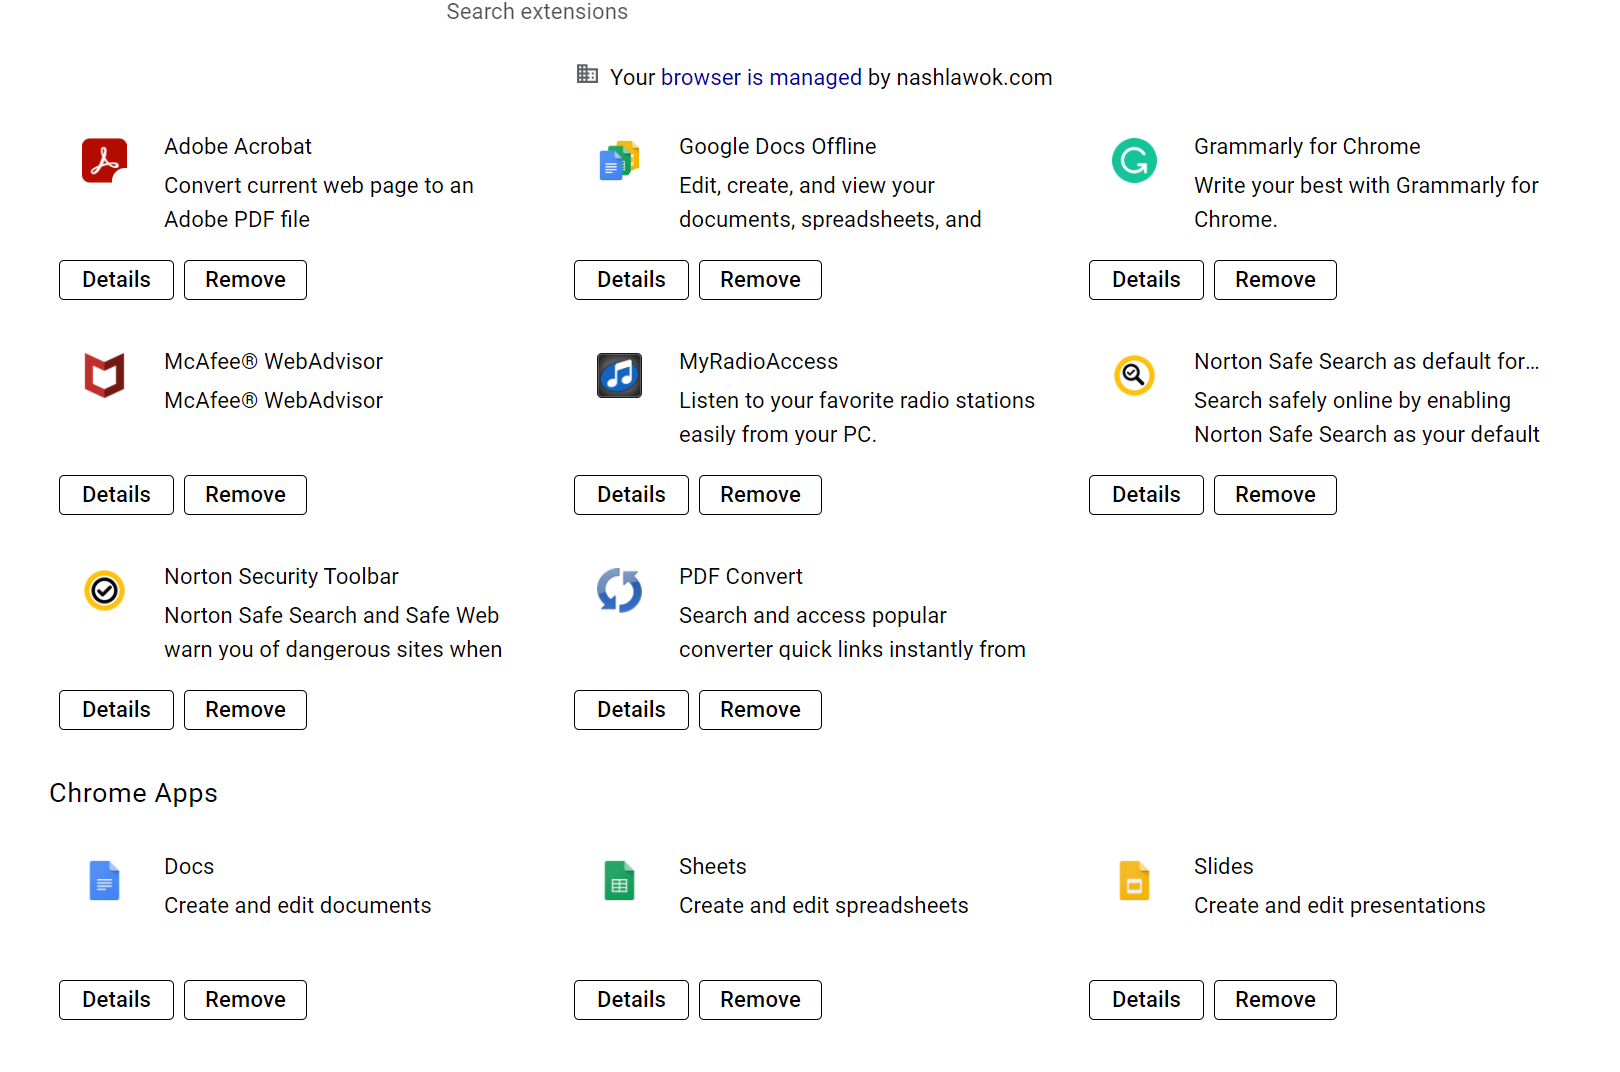
Task: View Details for Sheets app
Action: coord(631,1000)
